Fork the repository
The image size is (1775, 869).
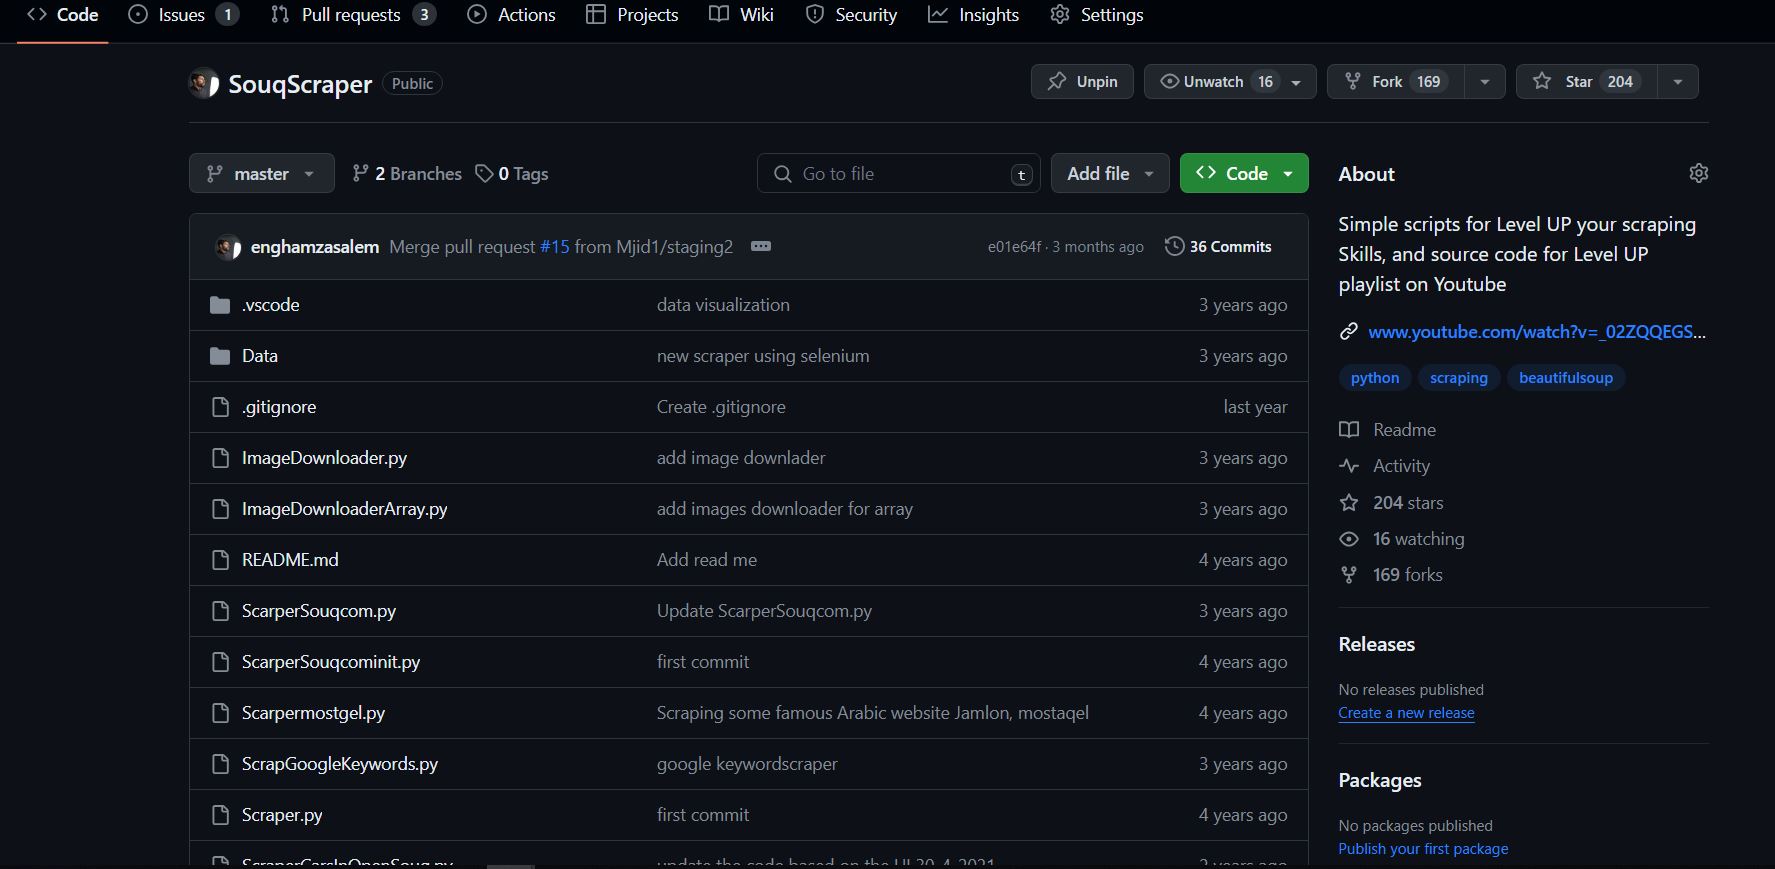1395,82
